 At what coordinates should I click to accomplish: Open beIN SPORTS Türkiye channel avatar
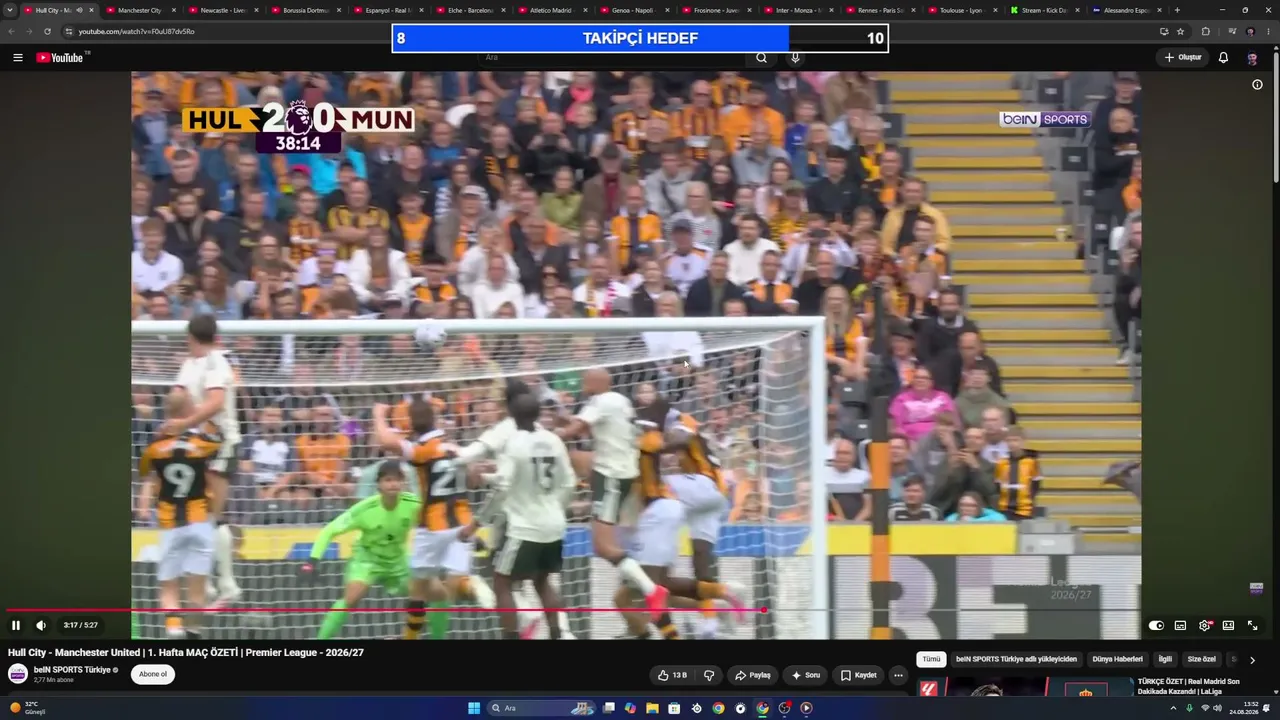click(18, 674)
